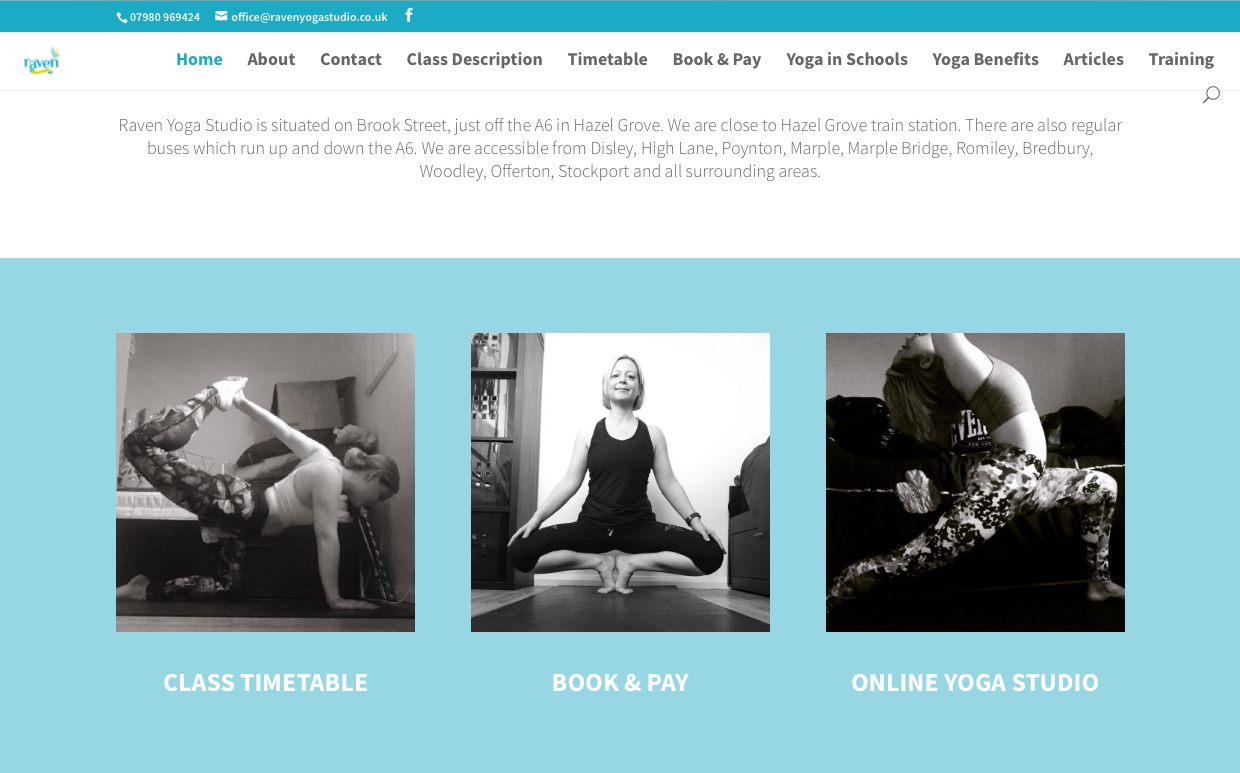Image resolution: width=1240 pixels, height=773 pixels.
Task: Click the ONLINE YOGA STUDIO heading
Action: click(x=975, y=683)
